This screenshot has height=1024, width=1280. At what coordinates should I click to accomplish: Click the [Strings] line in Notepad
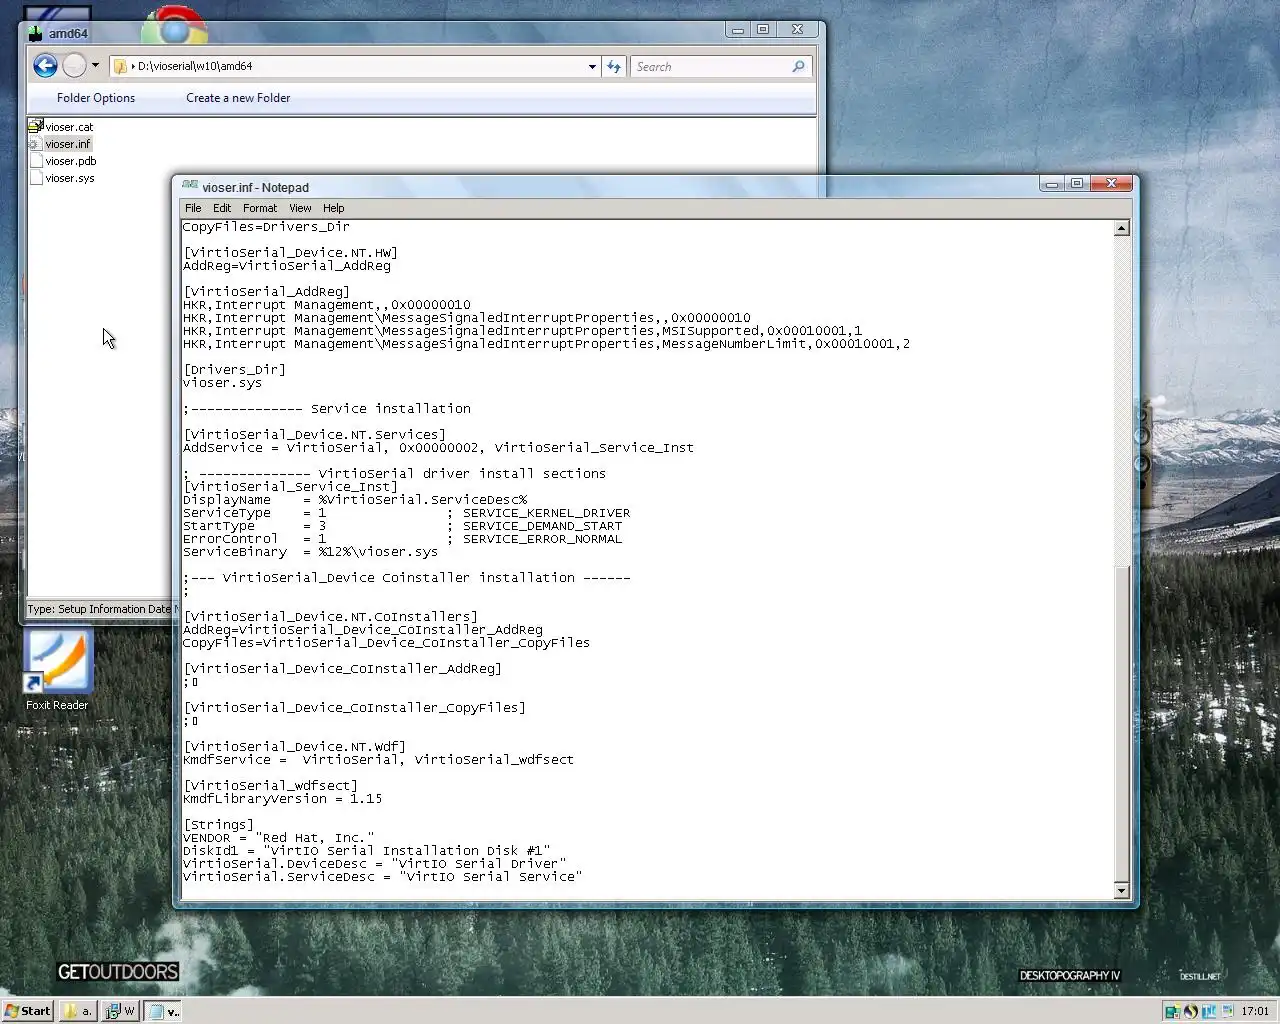coord(218,825)
